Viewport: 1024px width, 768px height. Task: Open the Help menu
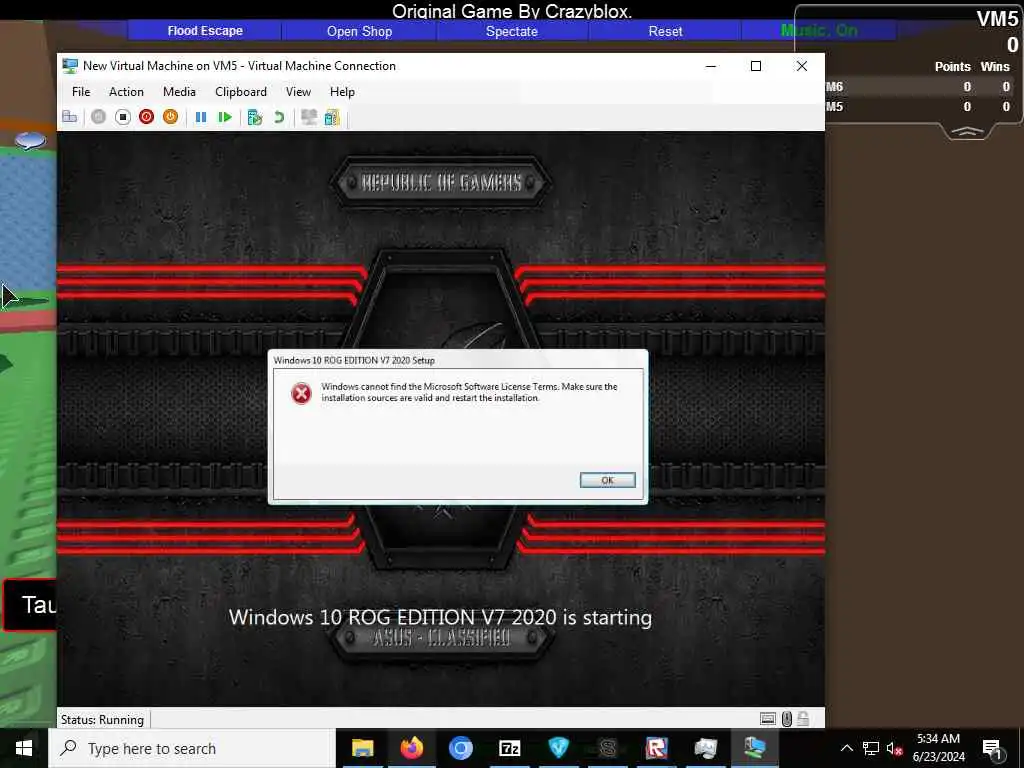(x=342, y=91)
